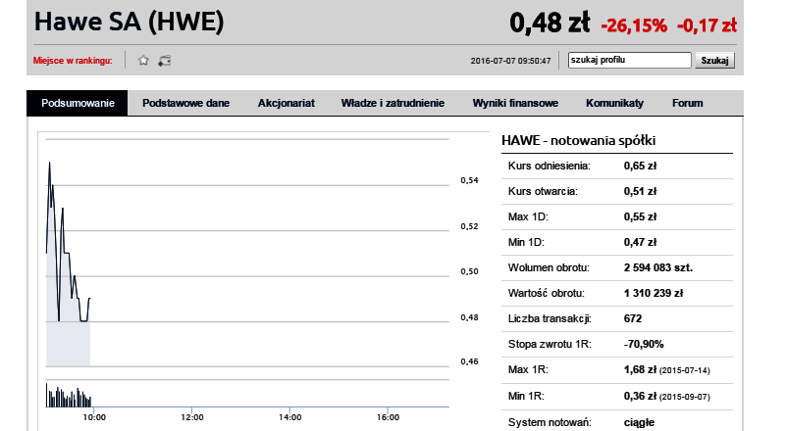
Task: Click the volume bars below the chart
Action: coord(69,396)
